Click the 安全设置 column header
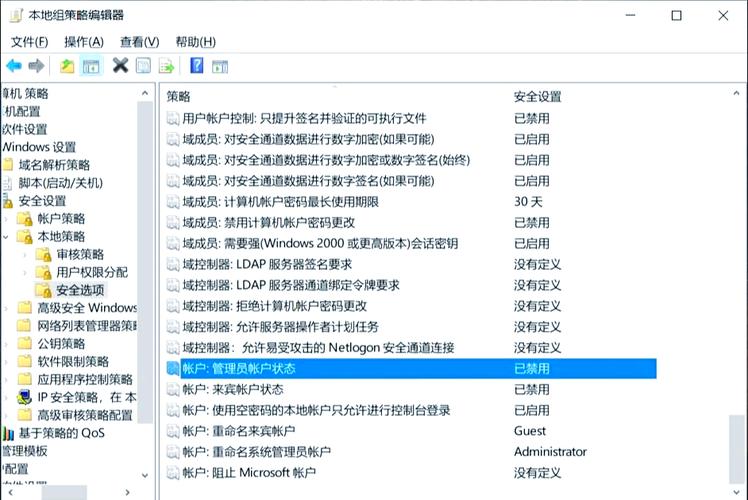 [538, 96]
